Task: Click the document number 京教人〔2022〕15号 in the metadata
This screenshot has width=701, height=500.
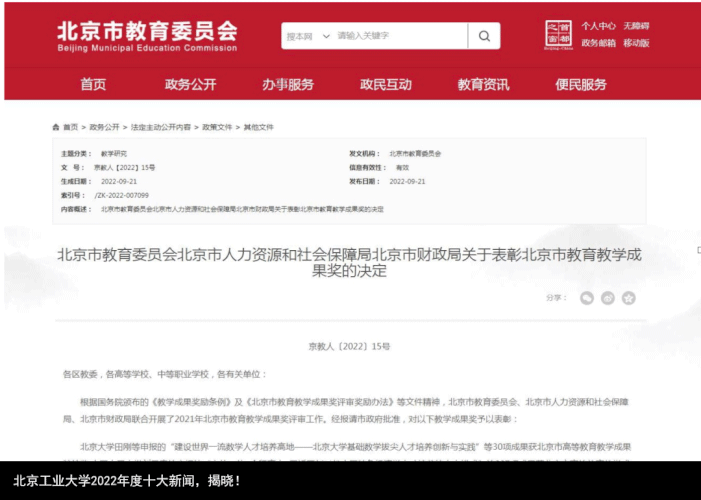Action: click(124, 168)
